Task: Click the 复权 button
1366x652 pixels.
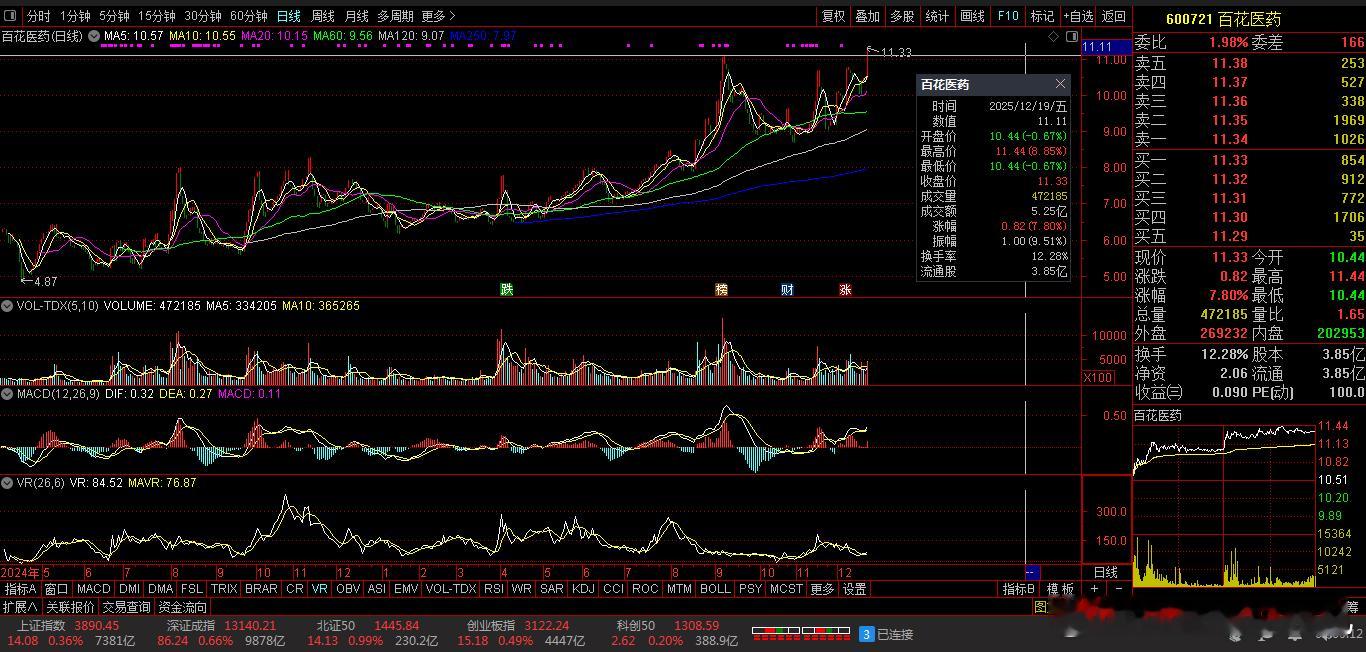Action: [x=833, y=16]
